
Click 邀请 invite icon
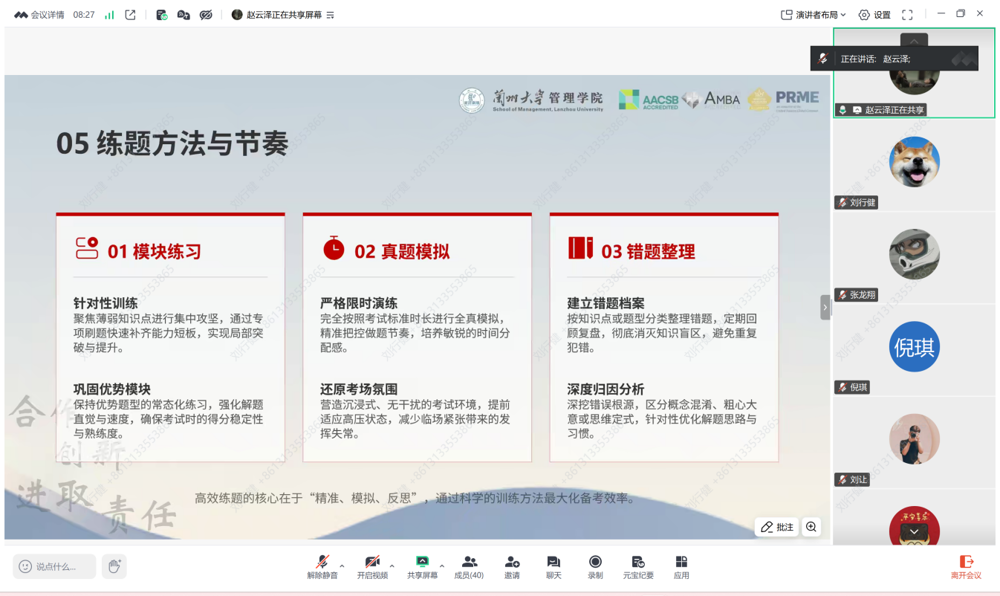(511, 566)
